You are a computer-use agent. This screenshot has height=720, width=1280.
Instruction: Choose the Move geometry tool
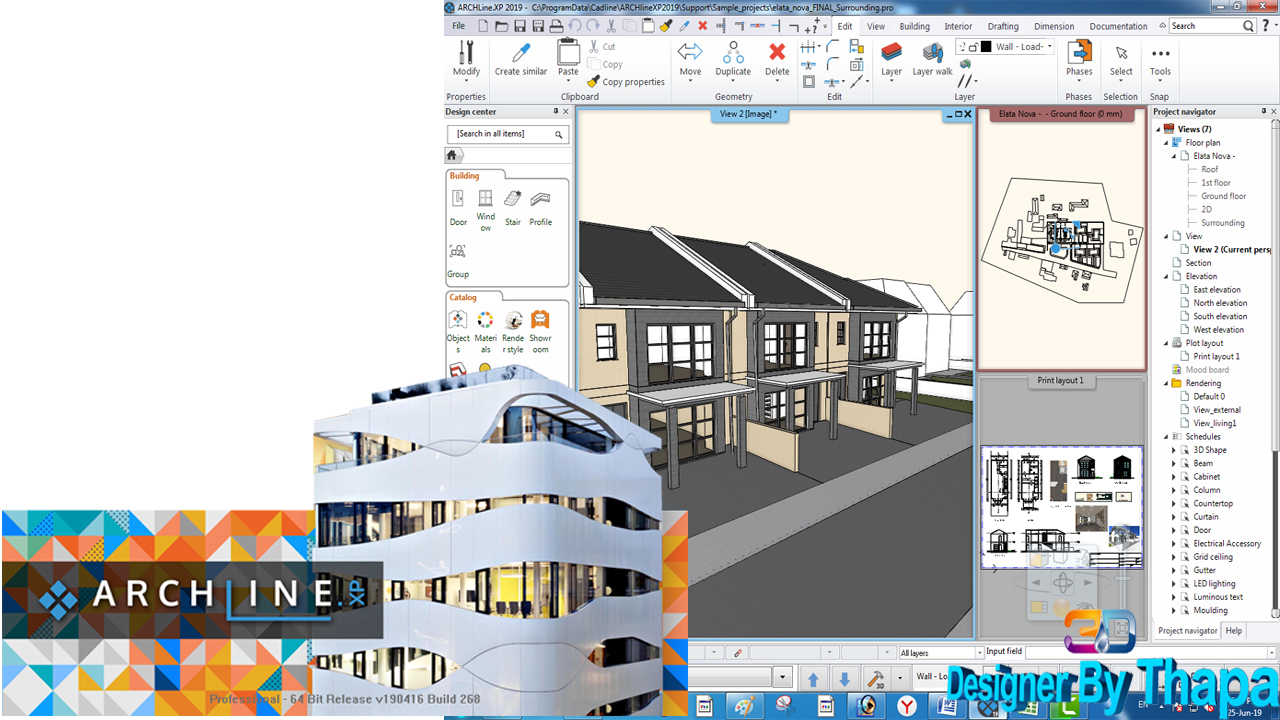tap(690, 58)
